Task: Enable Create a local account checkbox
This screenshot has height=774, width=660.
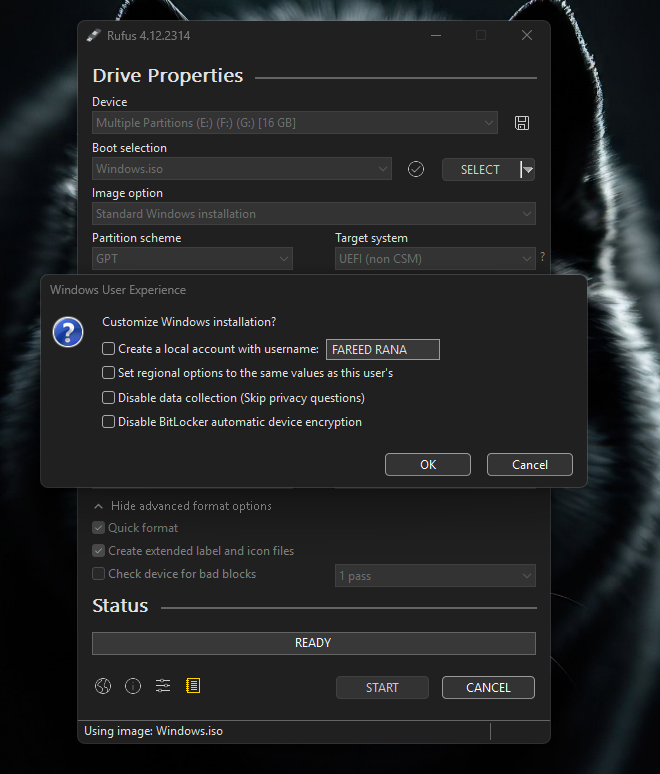Action: pos(109,349)
